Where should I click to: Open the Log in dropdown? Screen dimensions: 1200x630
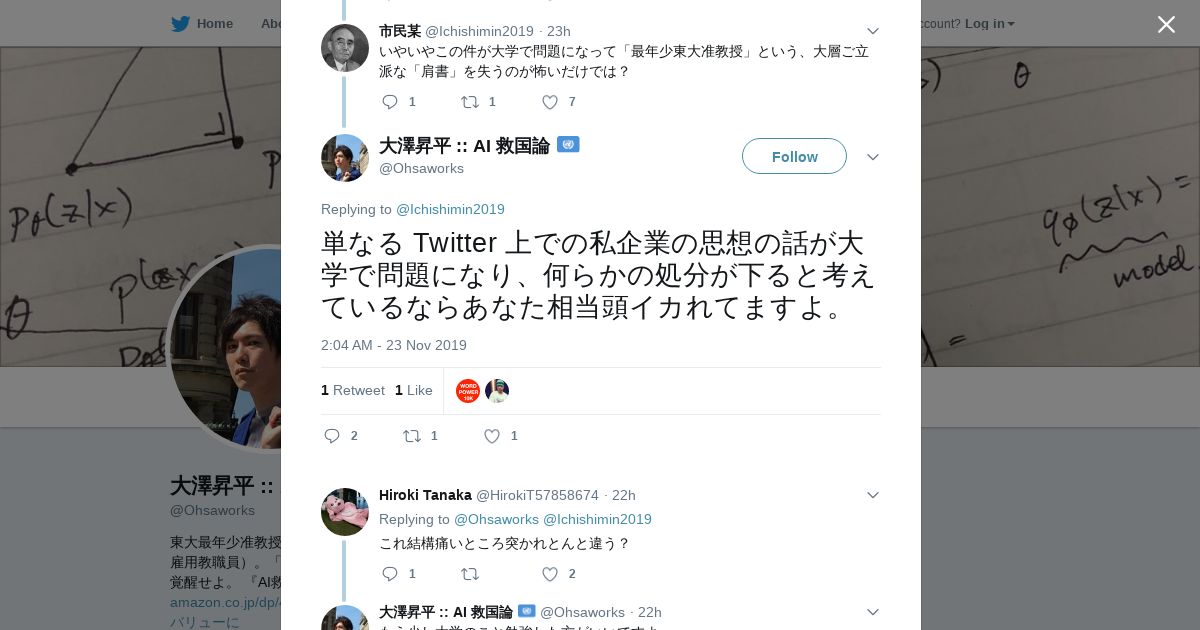click(989, 24)
